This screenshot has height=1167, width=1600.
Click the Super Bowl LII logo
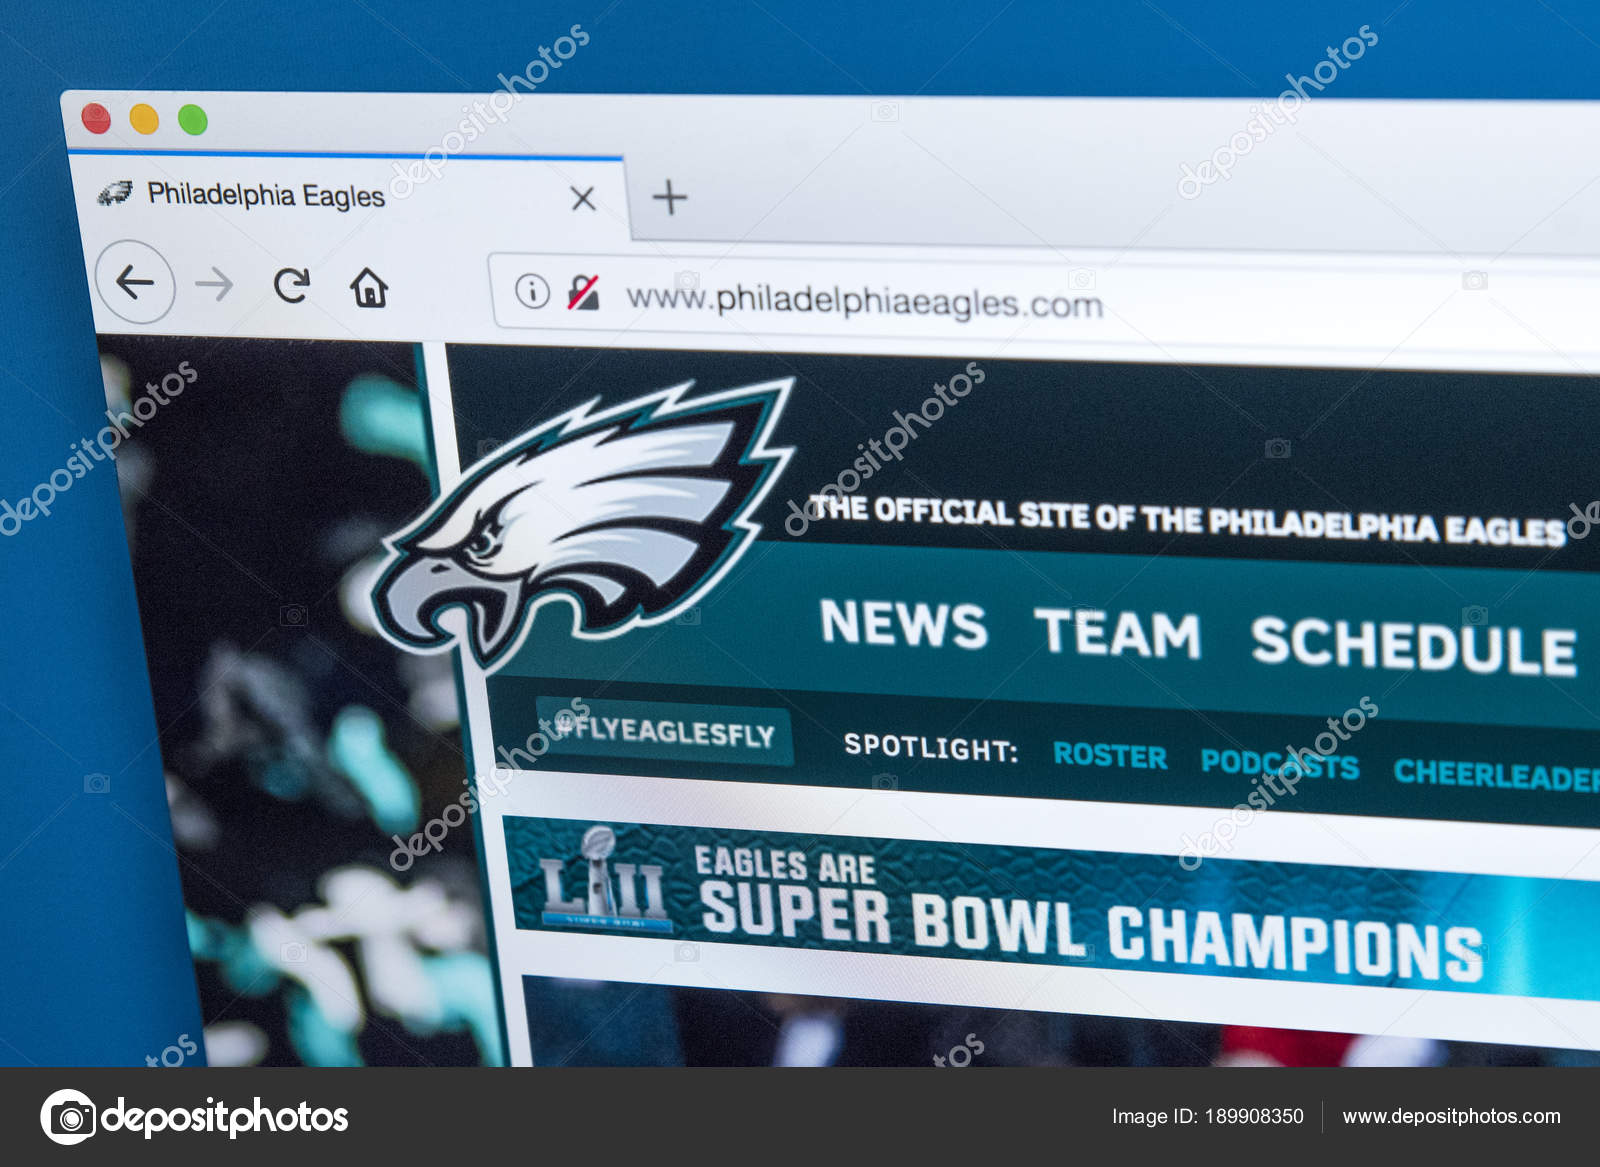click(605, 878)
